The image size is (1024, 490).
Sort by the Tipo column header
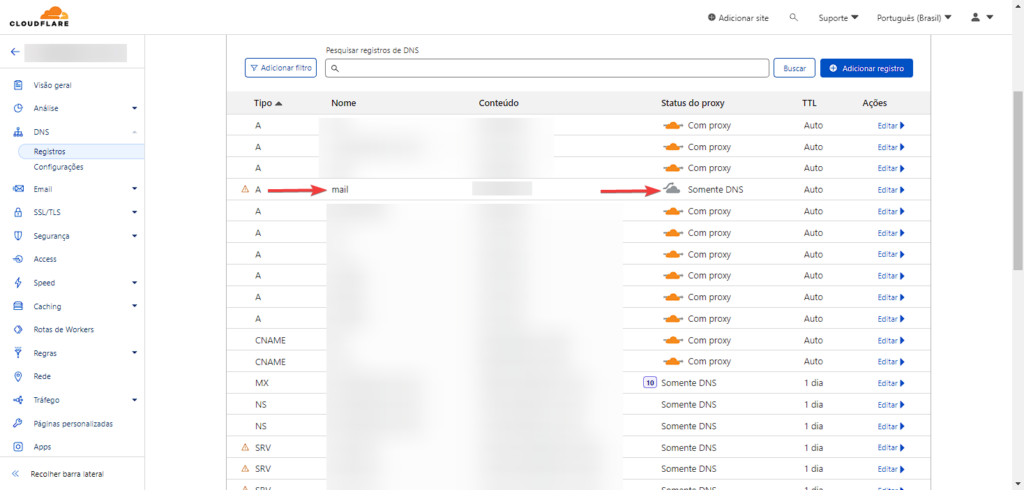click(x=268, y=103)
